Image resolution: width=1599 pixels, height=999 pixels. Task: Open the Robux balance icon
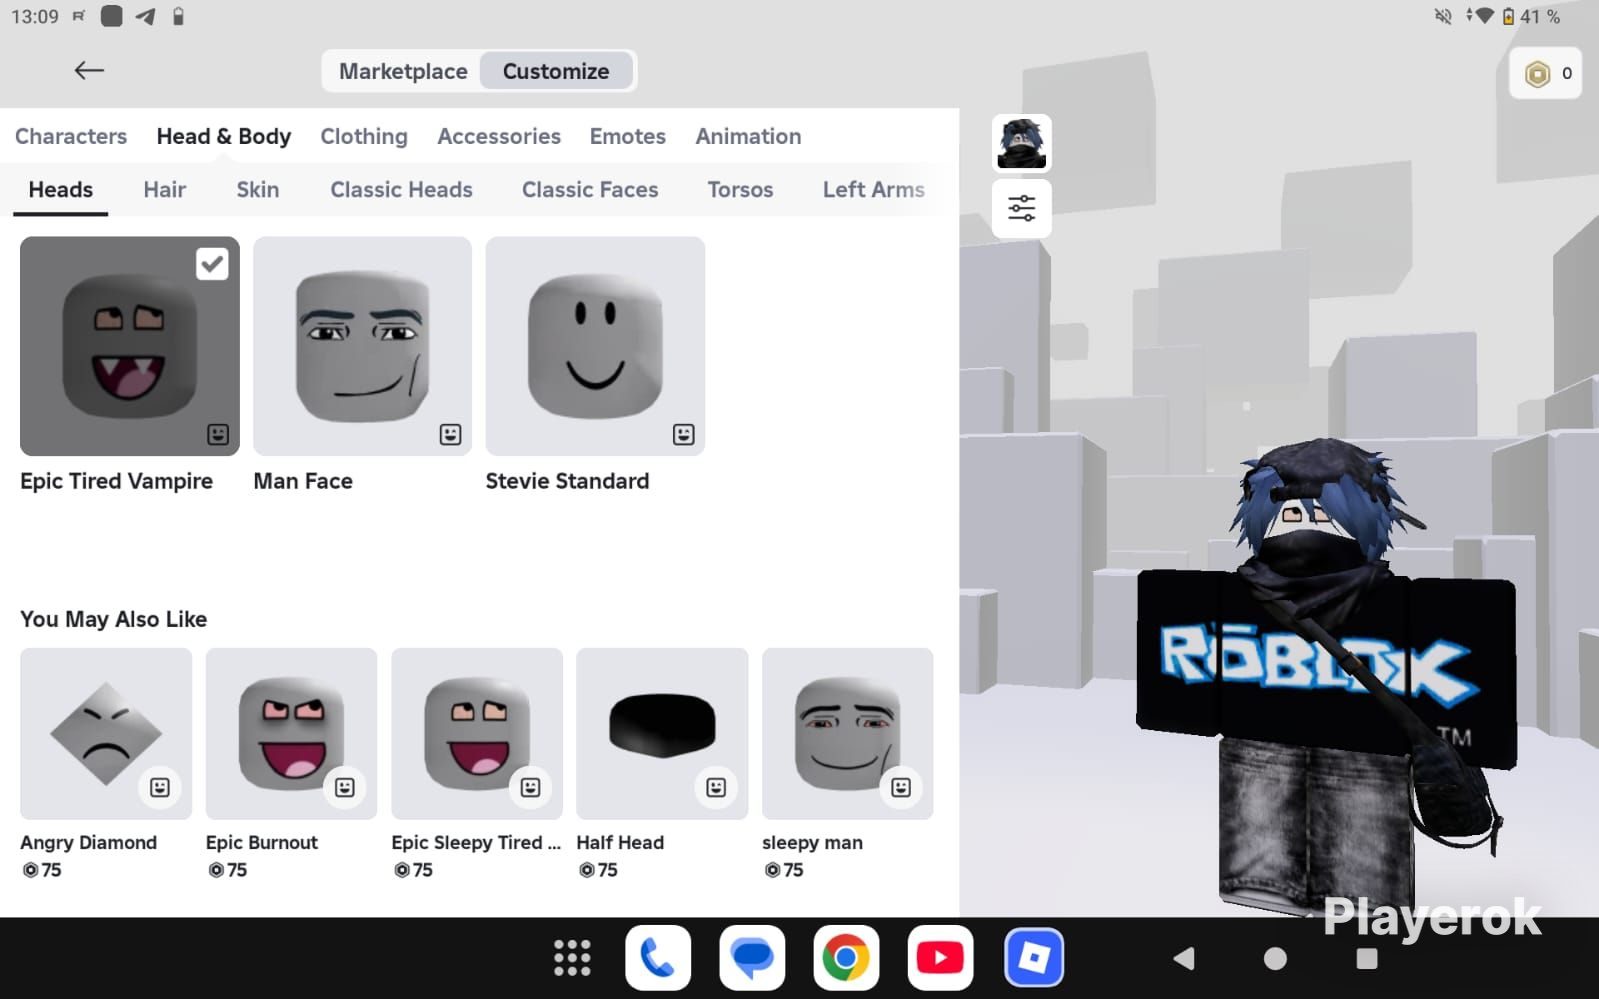coord(1537,73)
